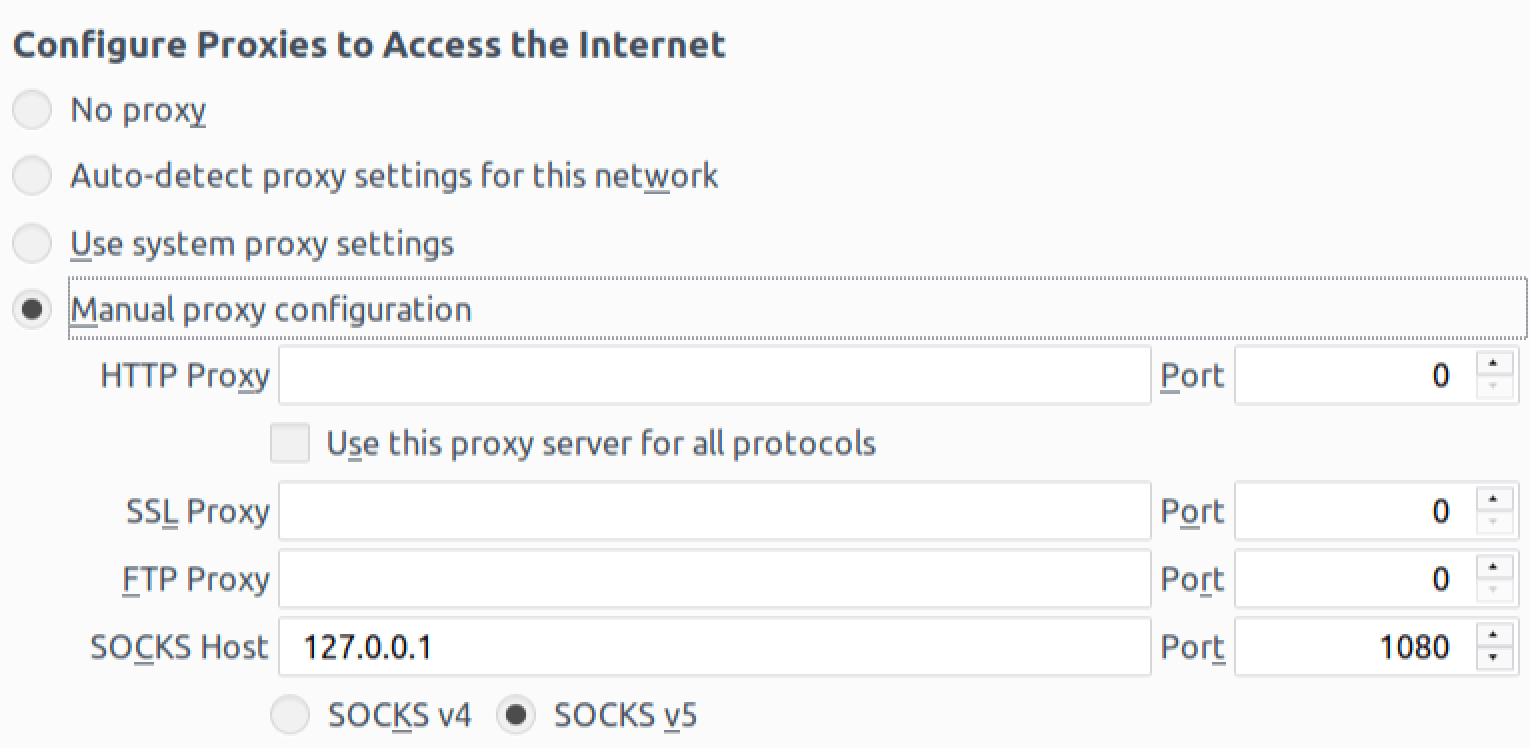
Task: Click the SOCKS Host field showing 127.0.0.1
Action: click(x=715, y=647)
